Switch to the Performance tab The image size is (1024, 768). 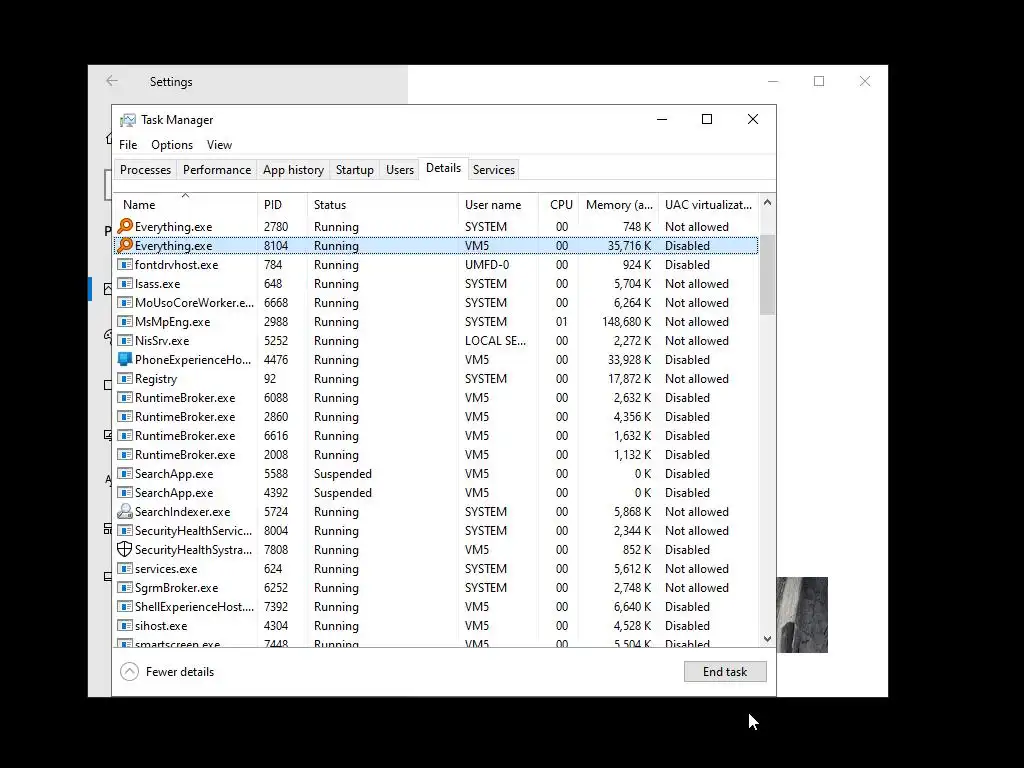coord(217,170)
